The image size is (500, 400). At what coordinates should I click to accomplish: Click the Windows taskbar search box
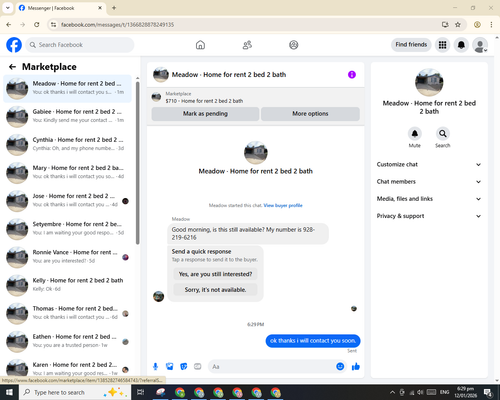[x=75, y=392]
